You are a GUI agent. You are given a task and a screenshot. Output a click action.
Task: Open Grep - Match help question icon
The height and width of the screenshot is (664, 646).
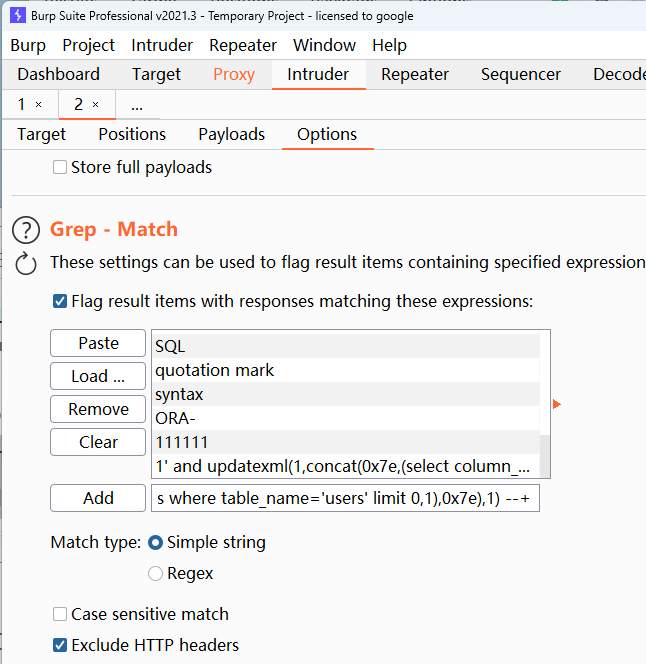tap(26, 230)
